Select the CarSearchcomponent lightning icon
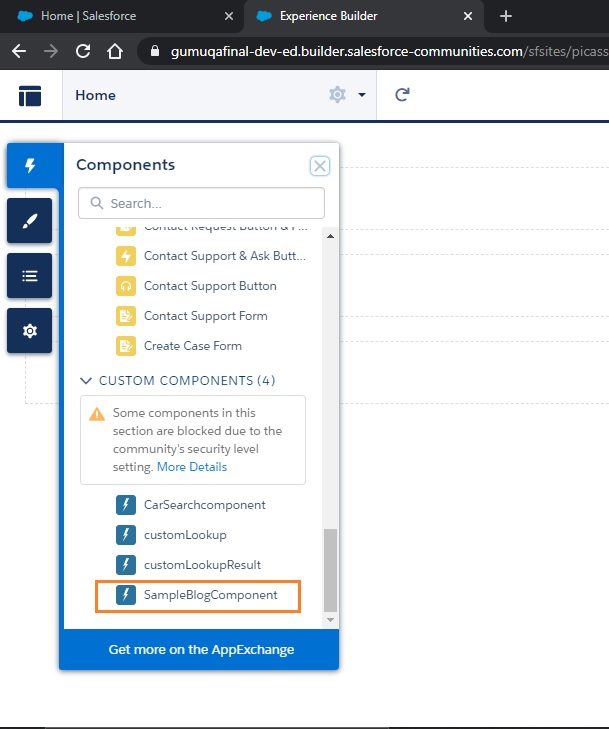Viewport: 609px width, 729px height. point(126,505)
